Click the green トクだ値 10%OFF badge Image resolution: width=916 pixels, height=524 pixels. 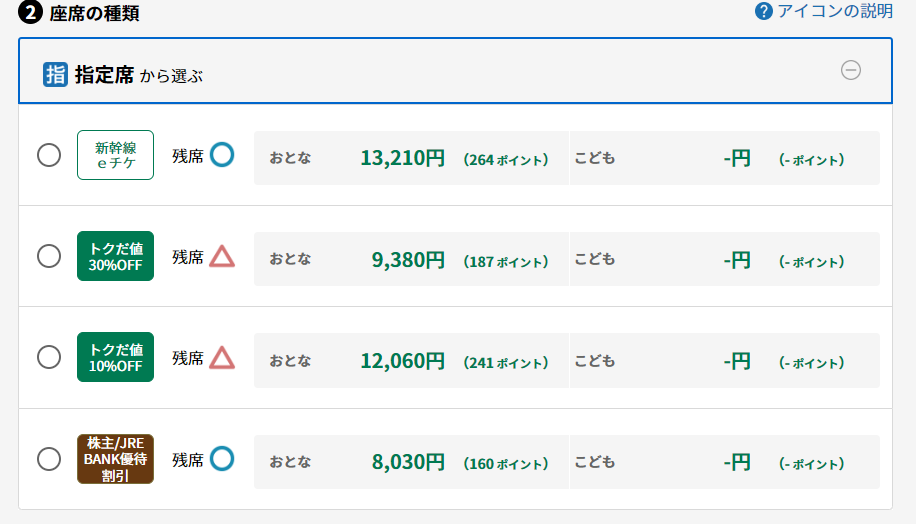[x=116, y=358]
